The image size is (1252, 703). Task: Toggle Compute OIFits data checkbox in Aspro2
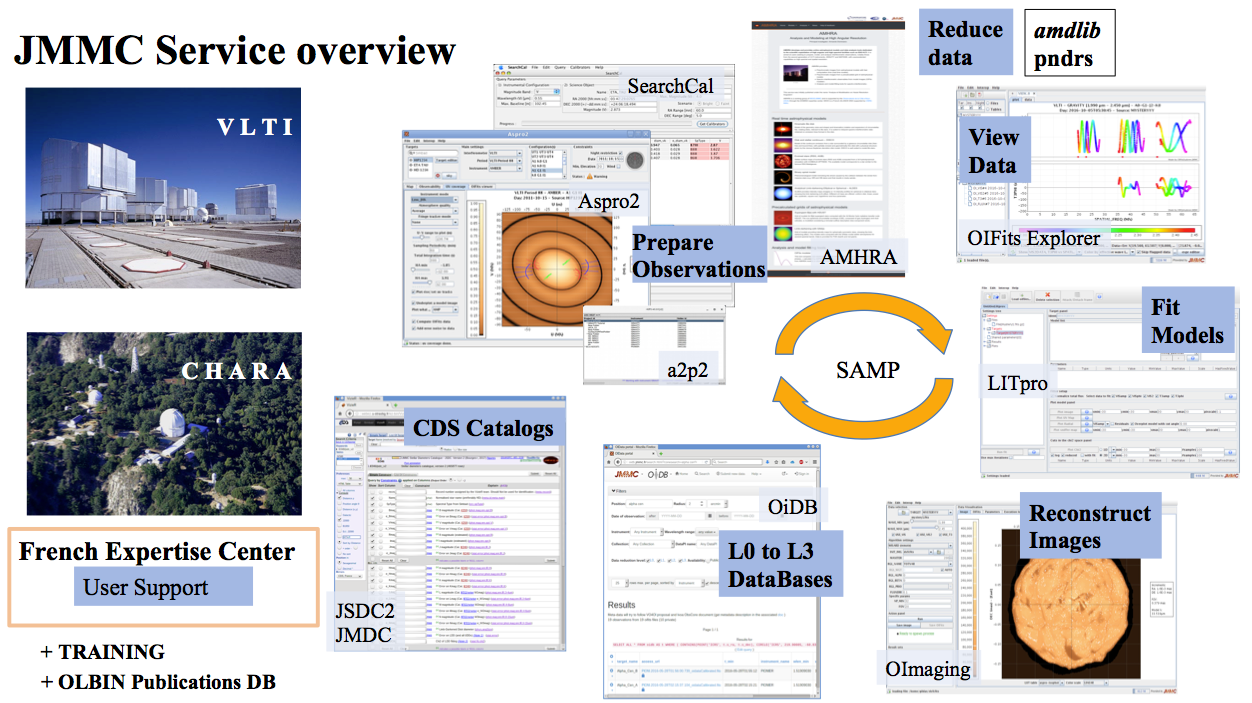tap(413, 321)
